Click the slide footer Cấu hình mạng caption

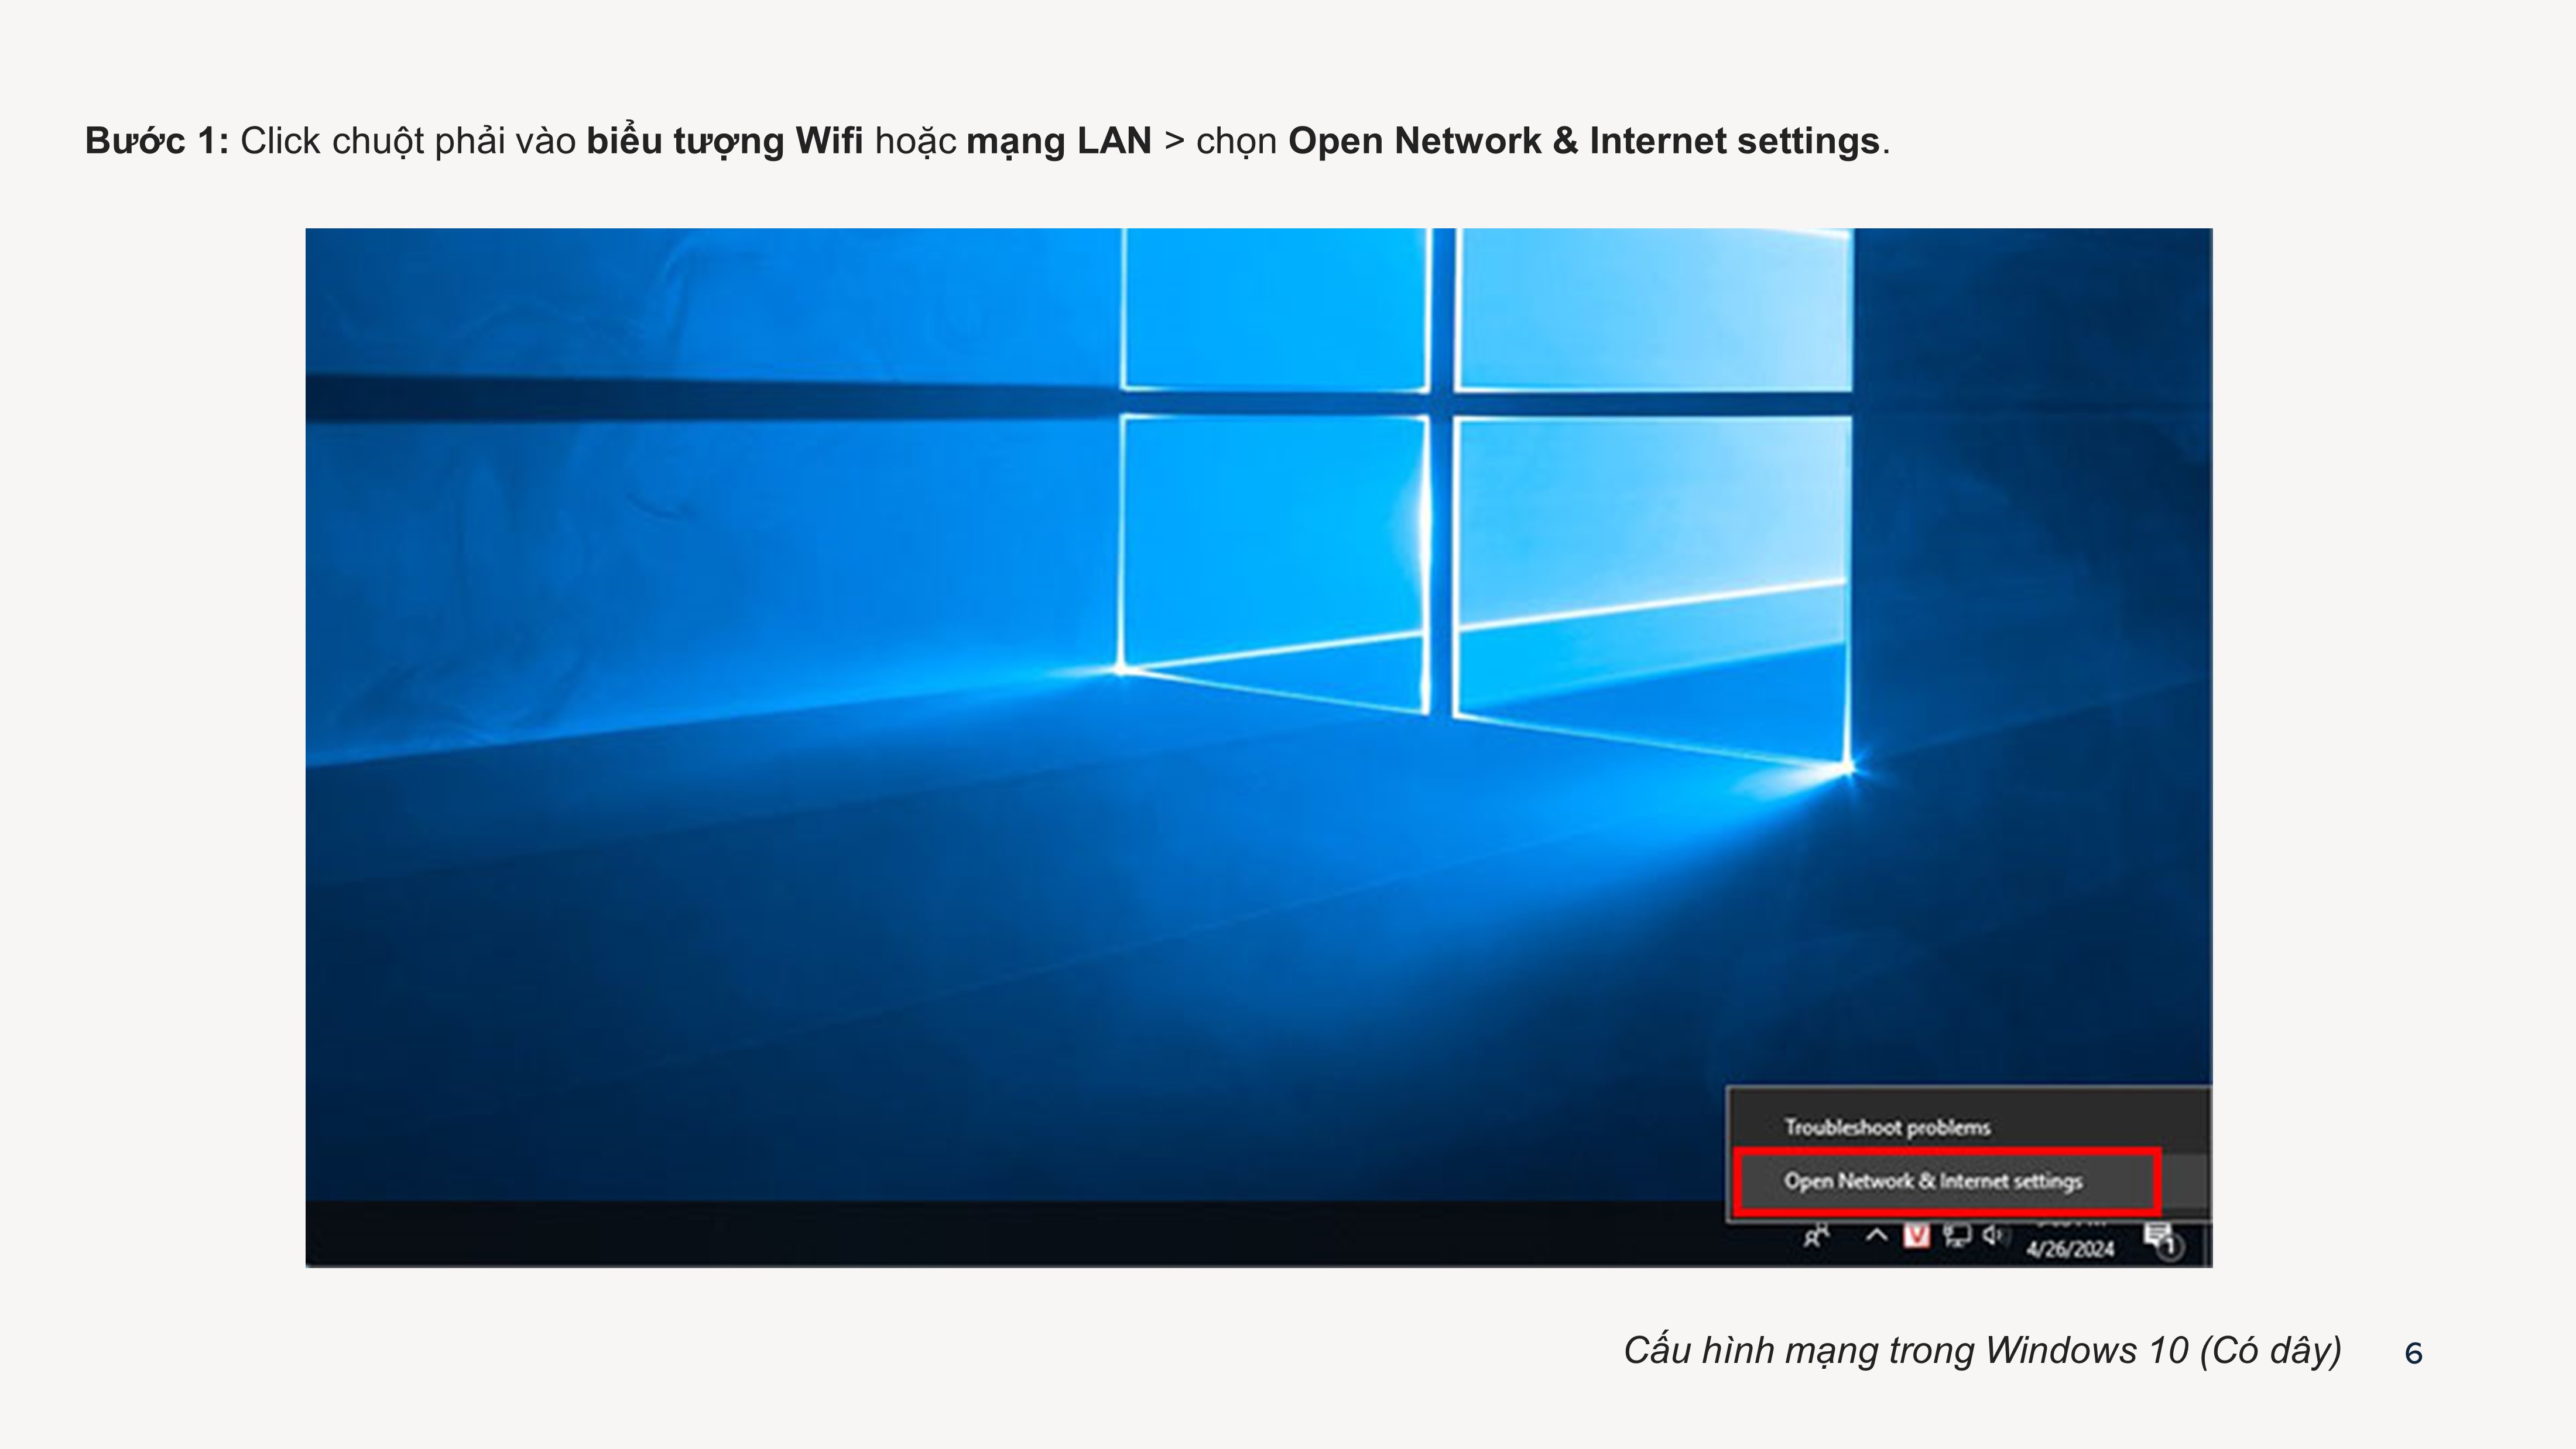(x=1982, y=1351)
